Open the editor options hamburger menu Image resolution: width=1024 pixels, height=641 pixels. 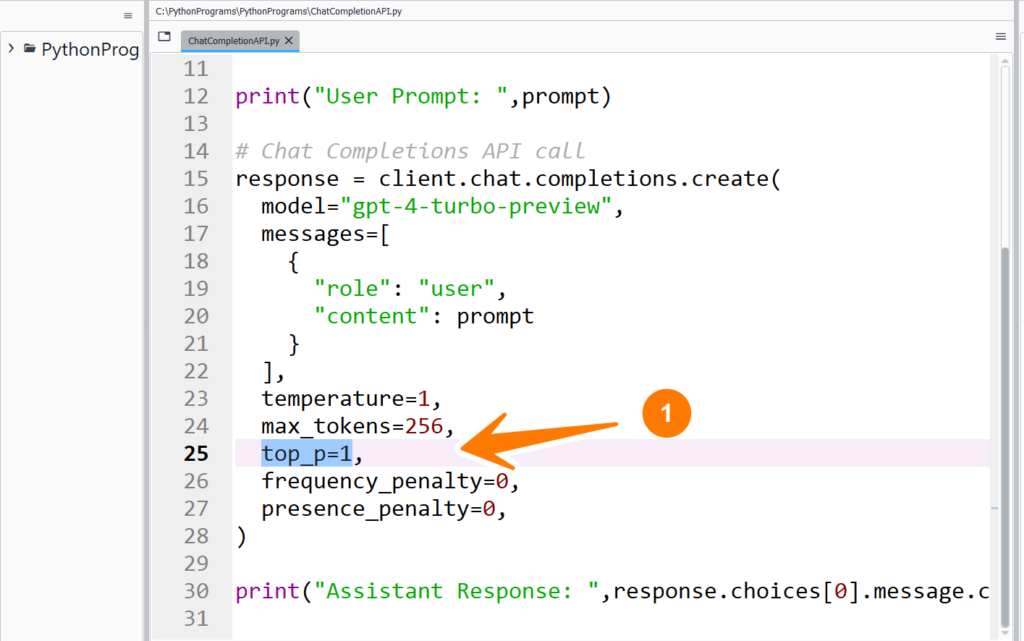click(x=999, y=36)
